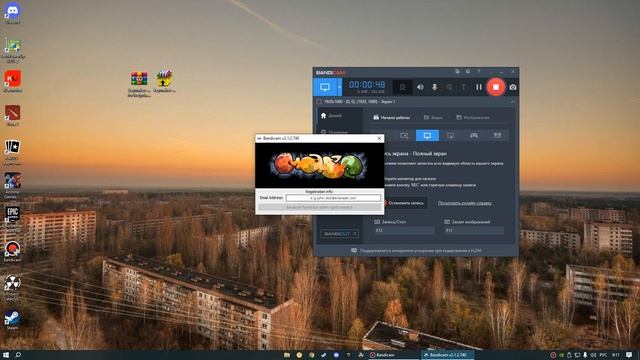
Task: Click the text overlay T icon in Bandicam
Action: coord(464,87)
